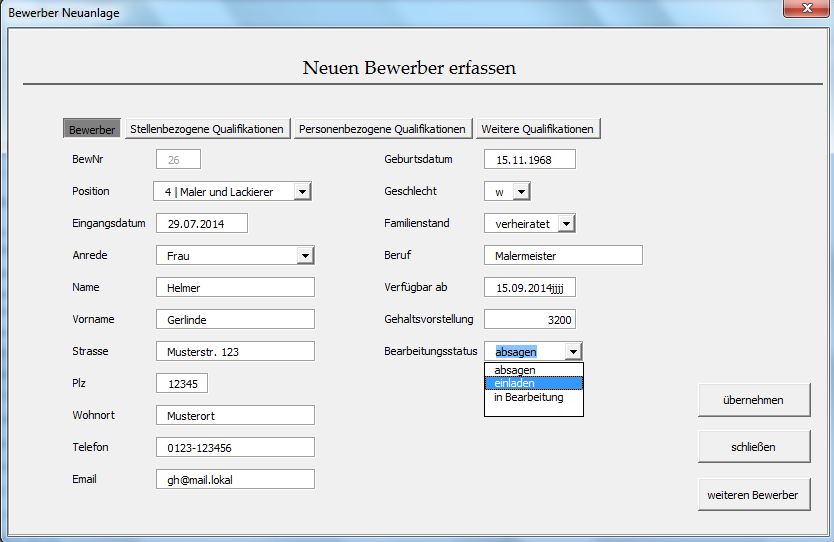Click into the Name field containing Helmer
Viewport: 834px width, 542px height.
click(x=235, y=288)
